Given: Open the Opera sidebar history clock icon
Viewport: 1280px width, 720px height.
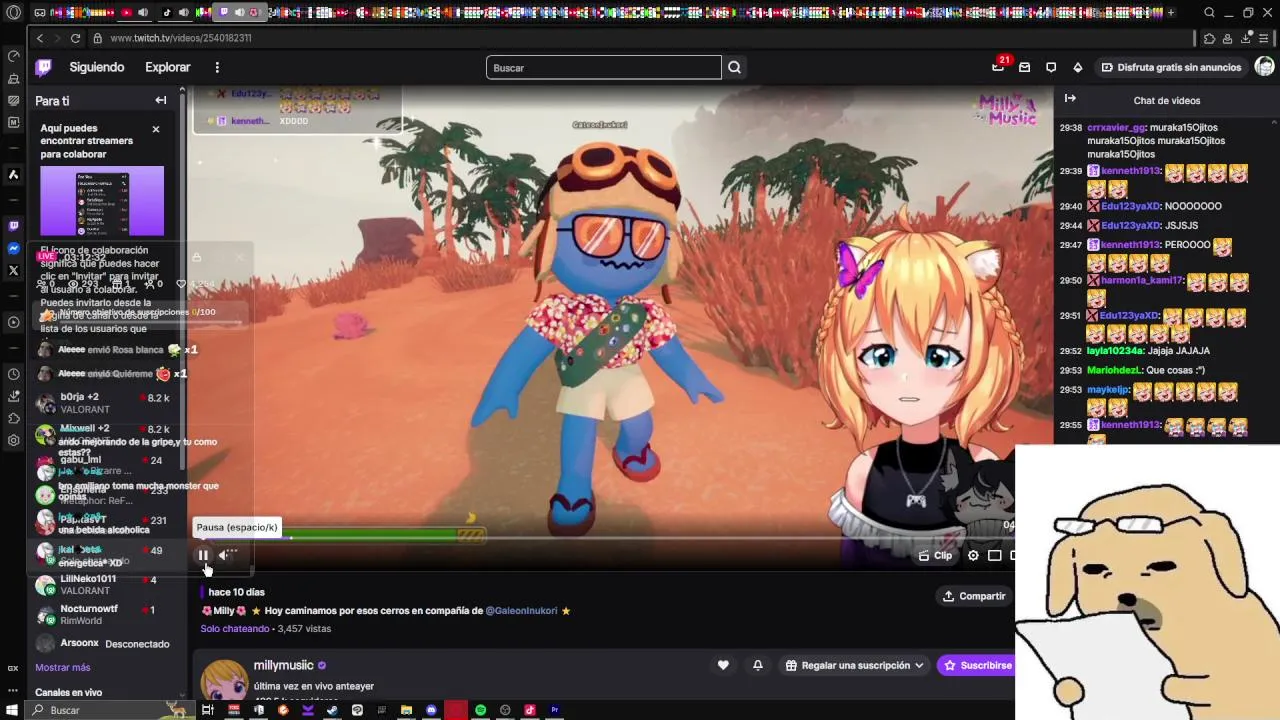Looking at the screenshot, I should [x=13, y=374].
